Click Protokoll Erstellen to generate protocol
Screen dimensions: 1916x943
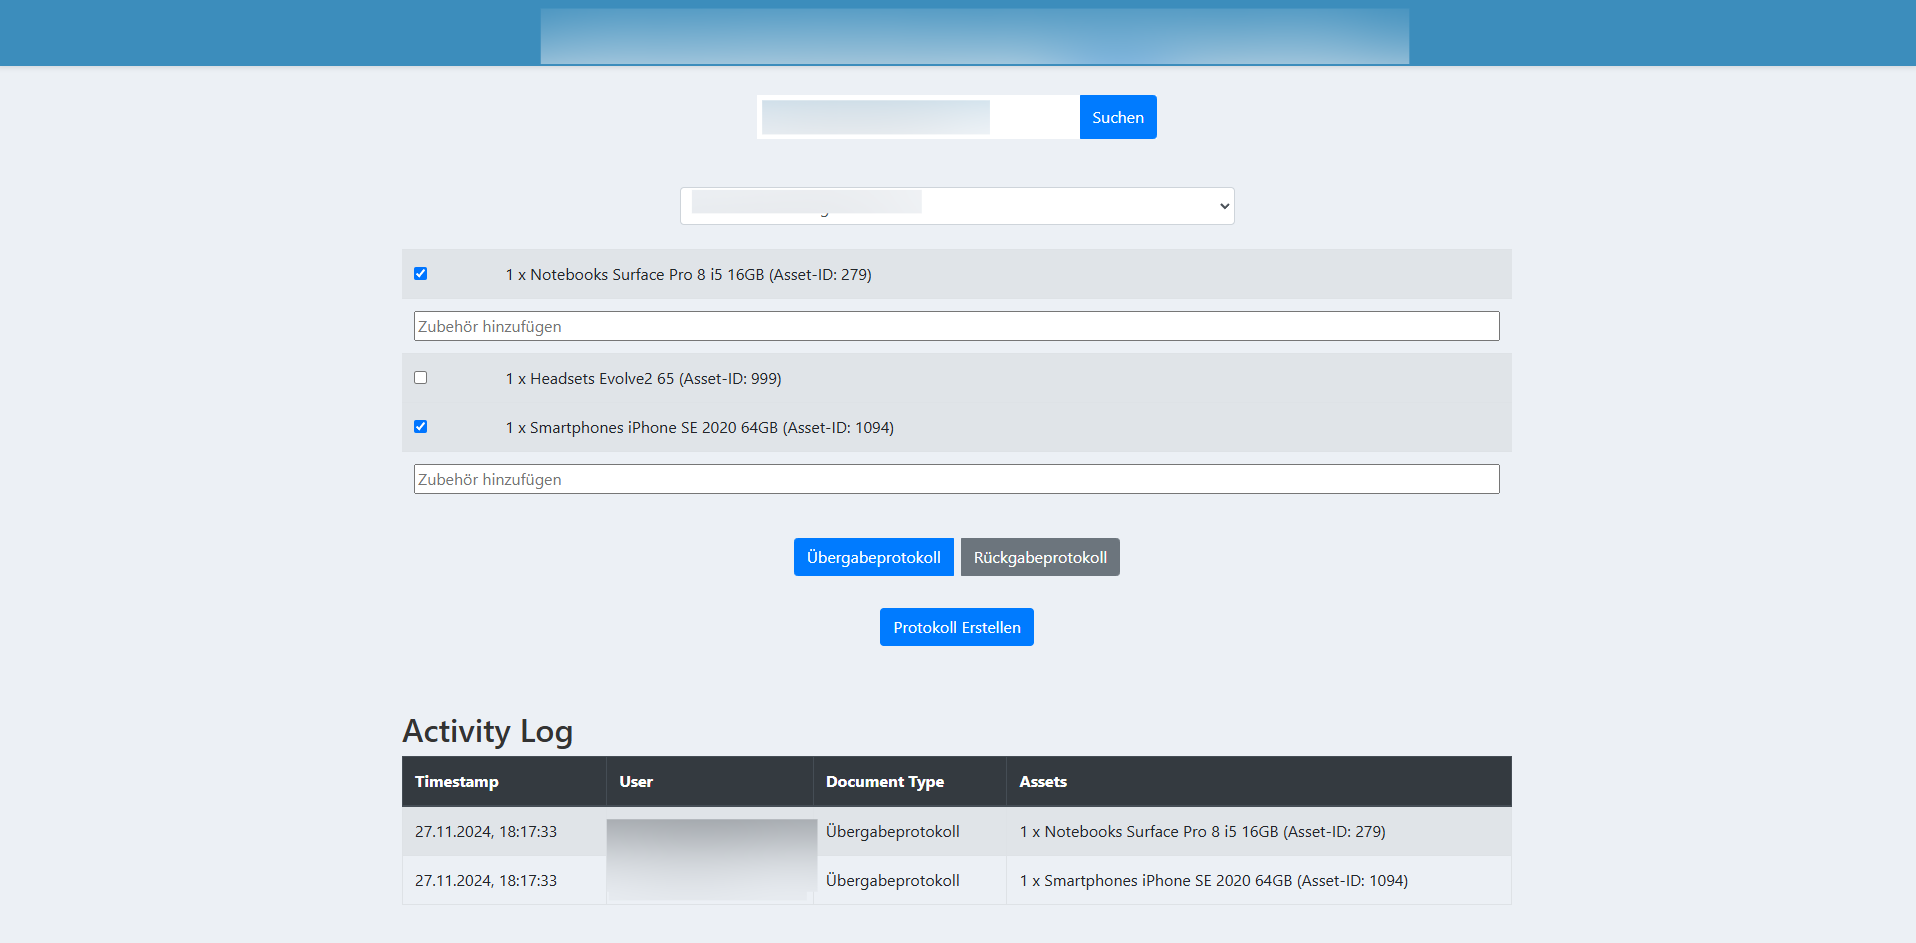pyautogui.click(x=956, y=627)
